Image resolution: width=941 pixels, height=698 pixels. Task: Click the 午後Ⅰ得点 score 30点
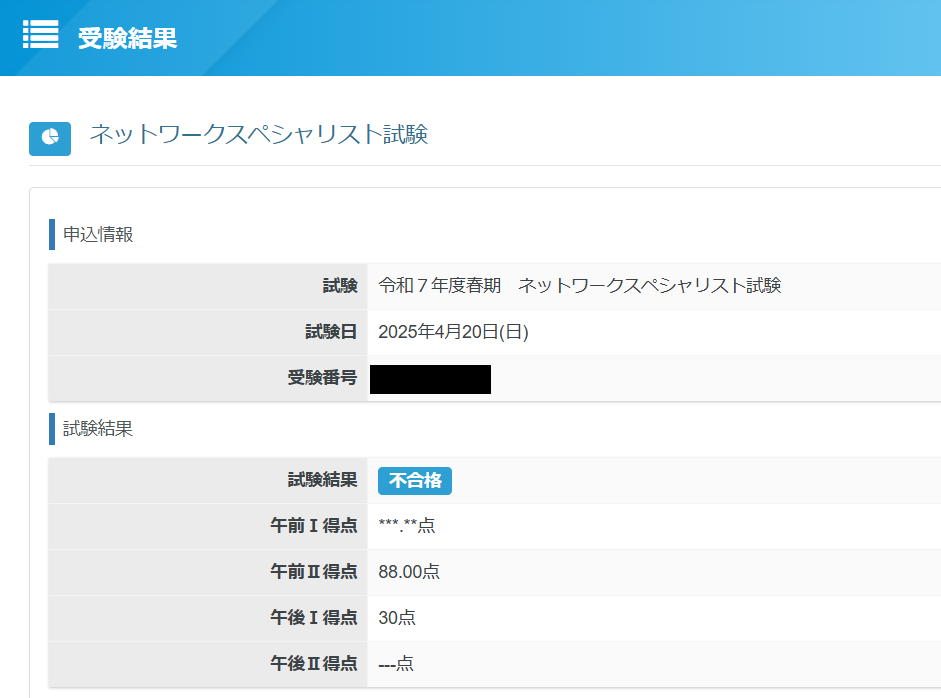tap(397, 618)
